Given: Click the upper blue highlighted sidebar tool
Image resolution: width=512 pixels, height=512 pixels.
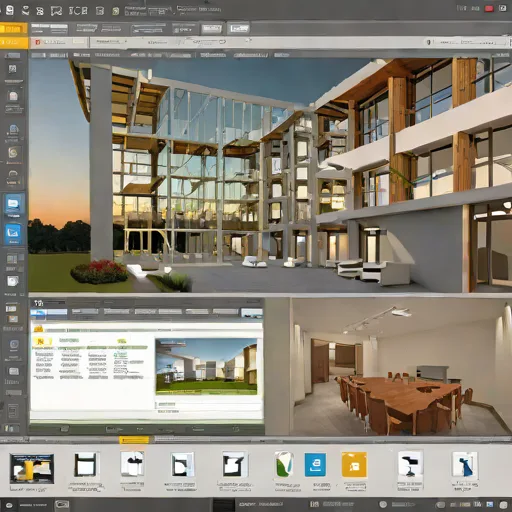Looking at the screenshot, I should (x=14, y=204).
